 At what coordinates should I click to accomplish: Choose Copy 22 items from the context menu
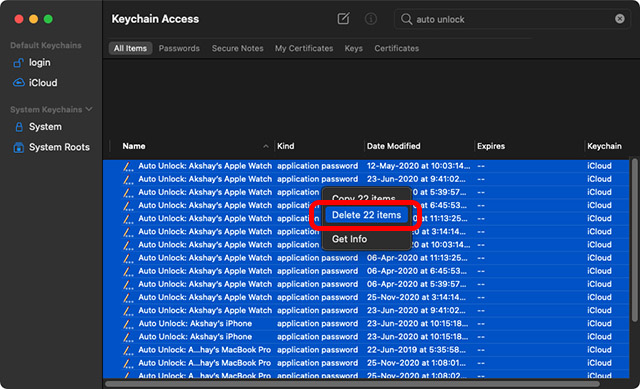click(363, 198)
